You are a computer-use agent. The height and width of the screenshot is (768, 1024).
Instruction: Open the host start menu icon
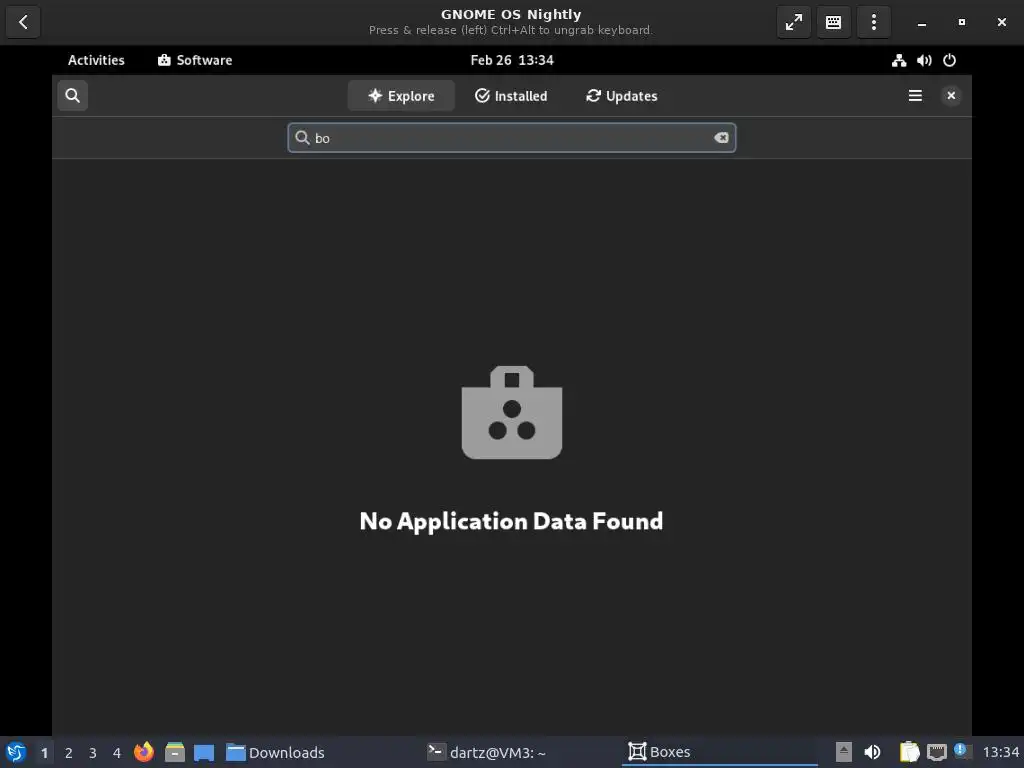coord(16,752)
